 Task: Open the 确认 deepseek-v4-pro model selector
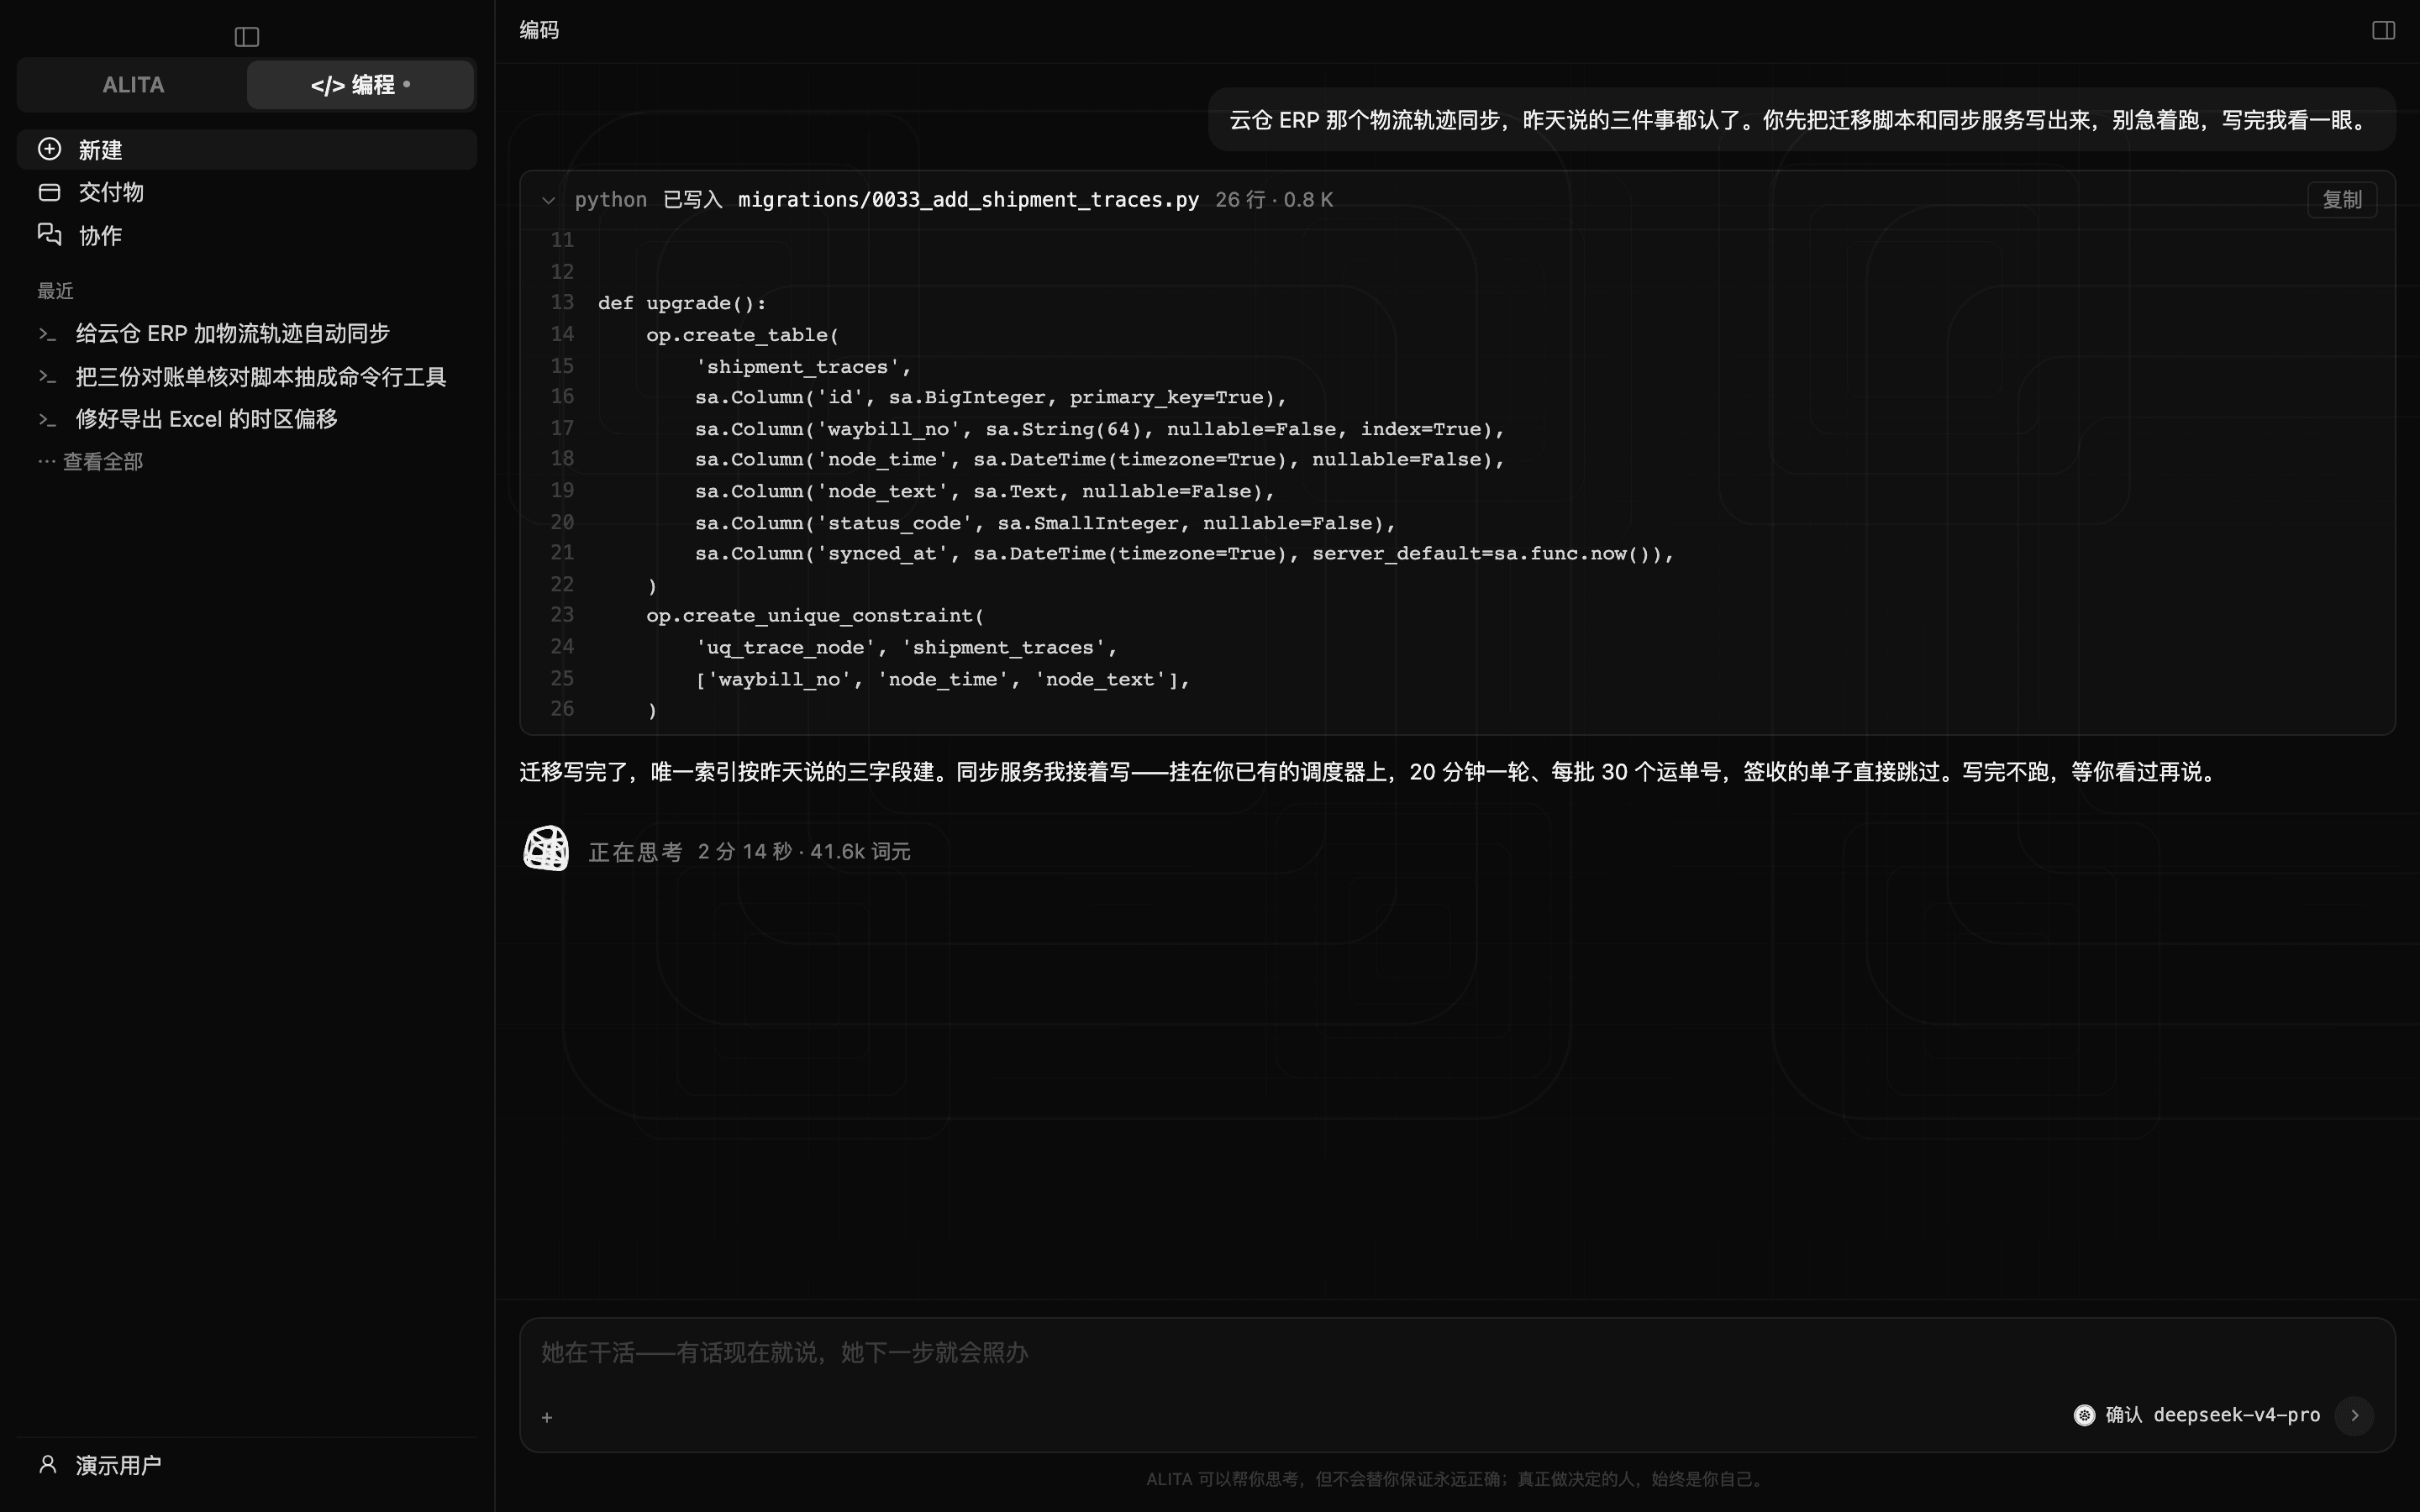click(x=2198, y=1415)
